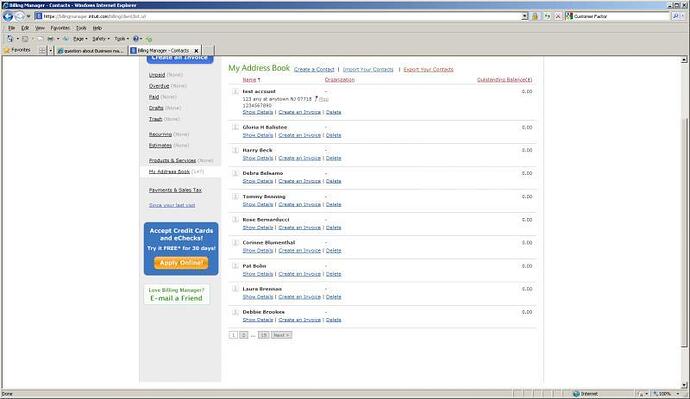Click the printer icon in command bar

click(50, 39)
